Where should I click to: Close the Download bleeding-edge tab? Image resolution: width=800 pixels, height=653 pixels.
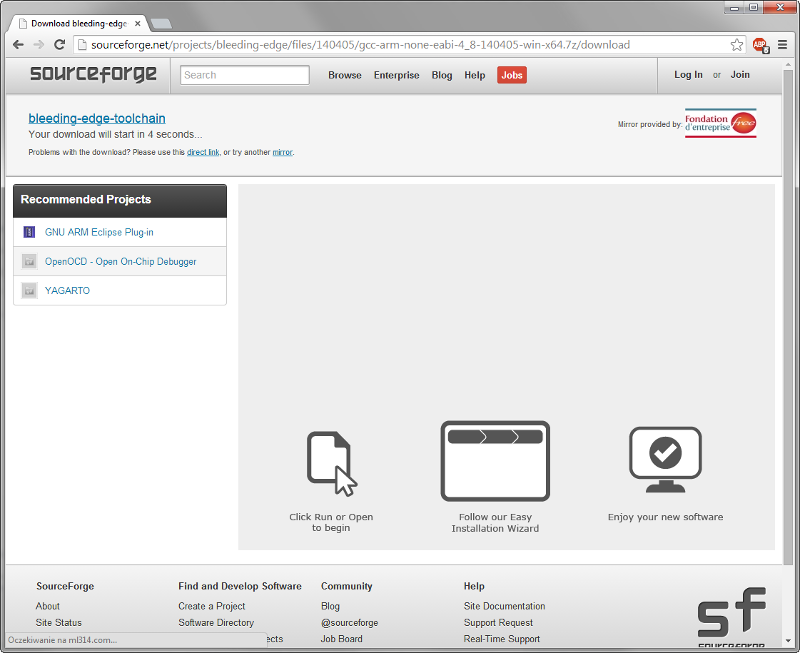coord(138,23)
